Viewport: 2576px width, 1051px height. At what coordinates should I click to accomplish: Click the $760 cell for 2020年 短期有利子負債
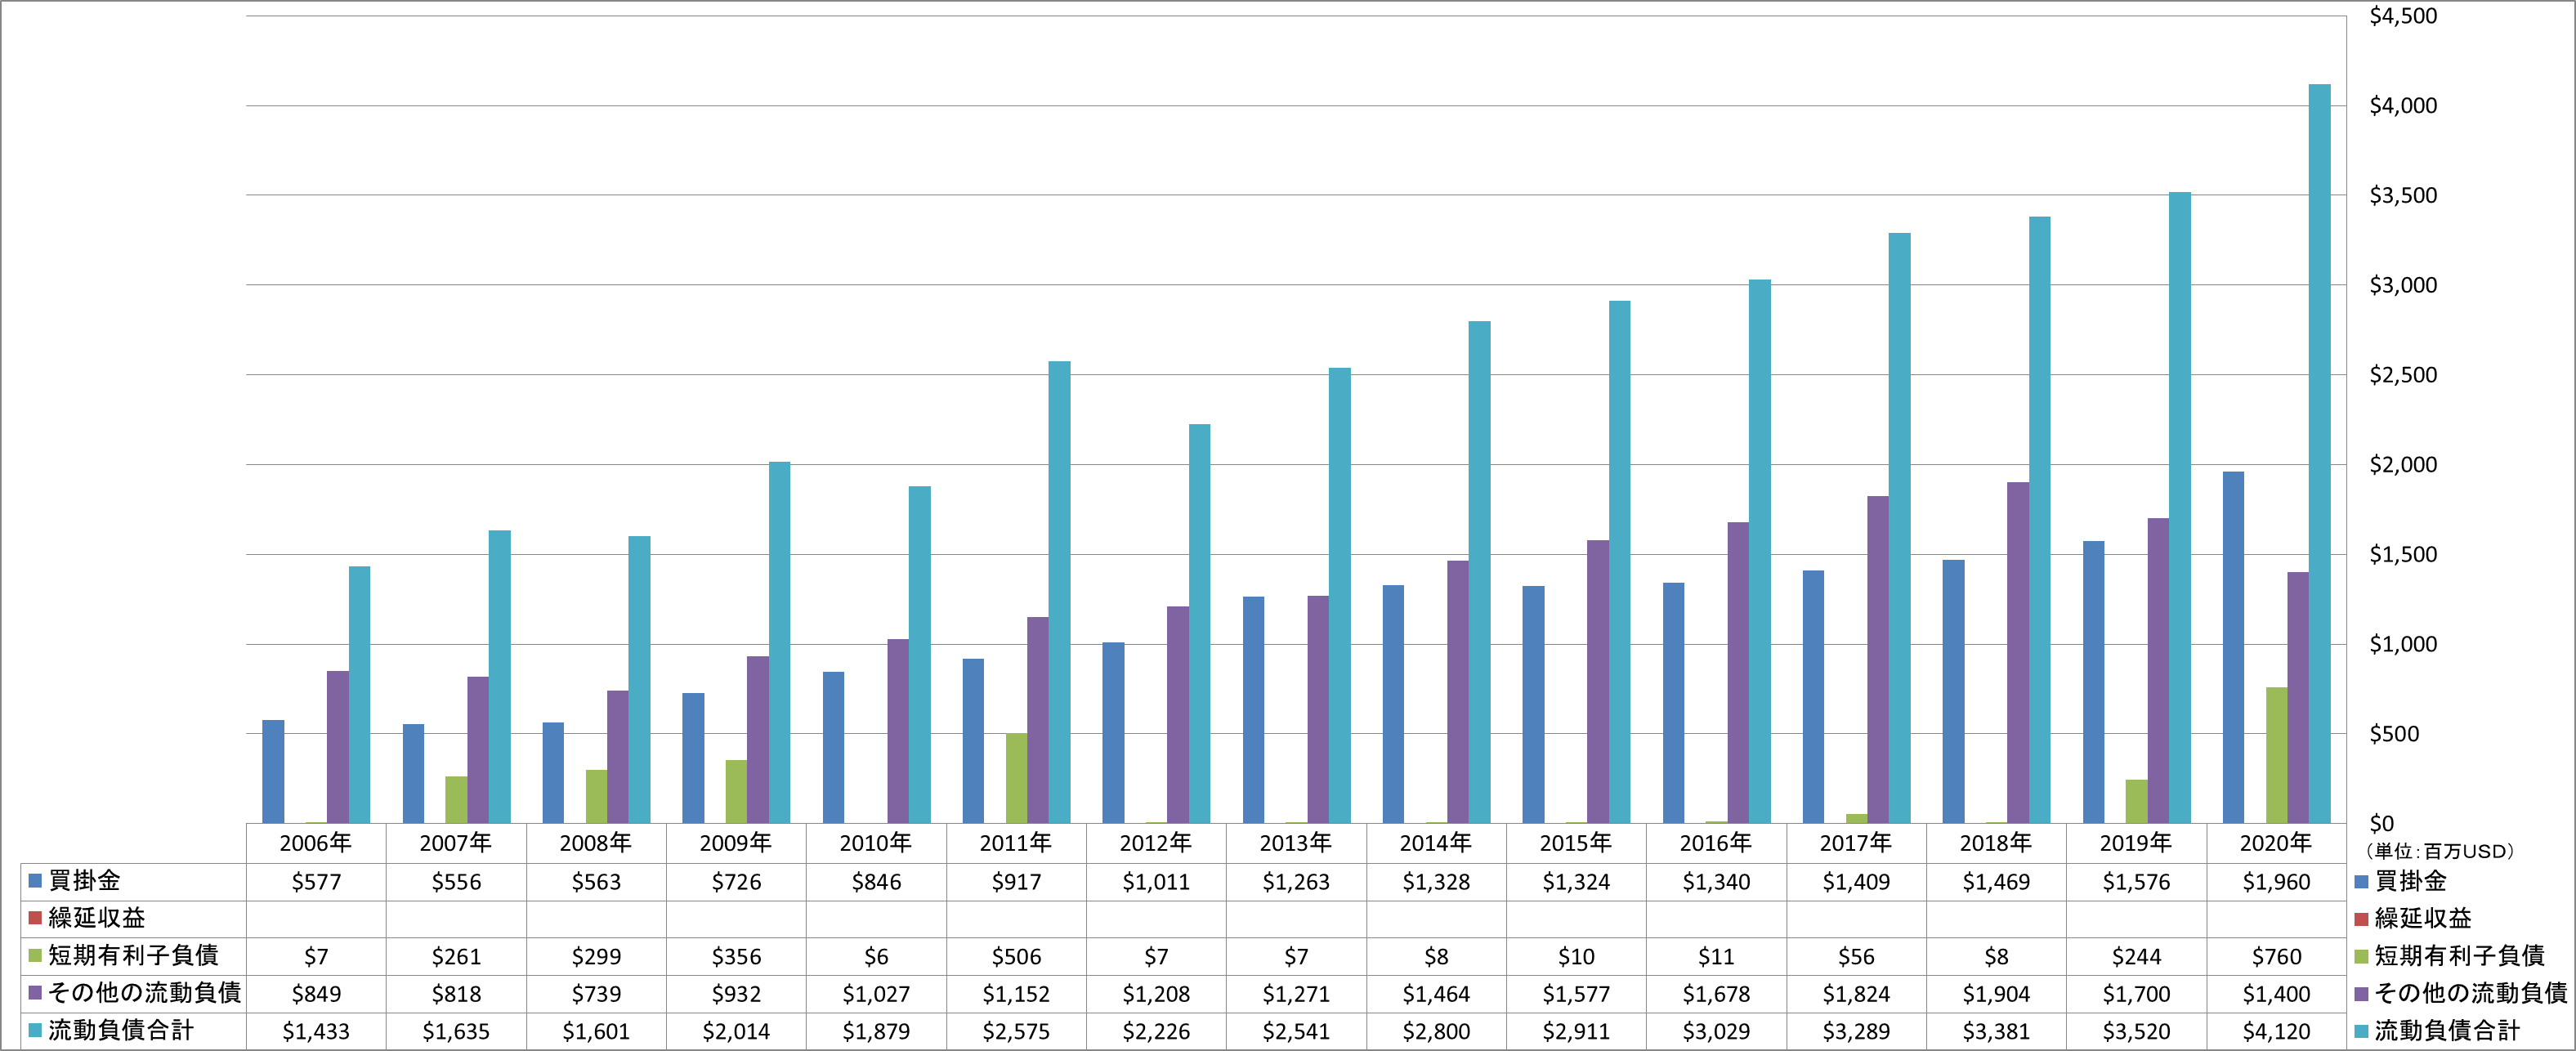coord(2276,957)
